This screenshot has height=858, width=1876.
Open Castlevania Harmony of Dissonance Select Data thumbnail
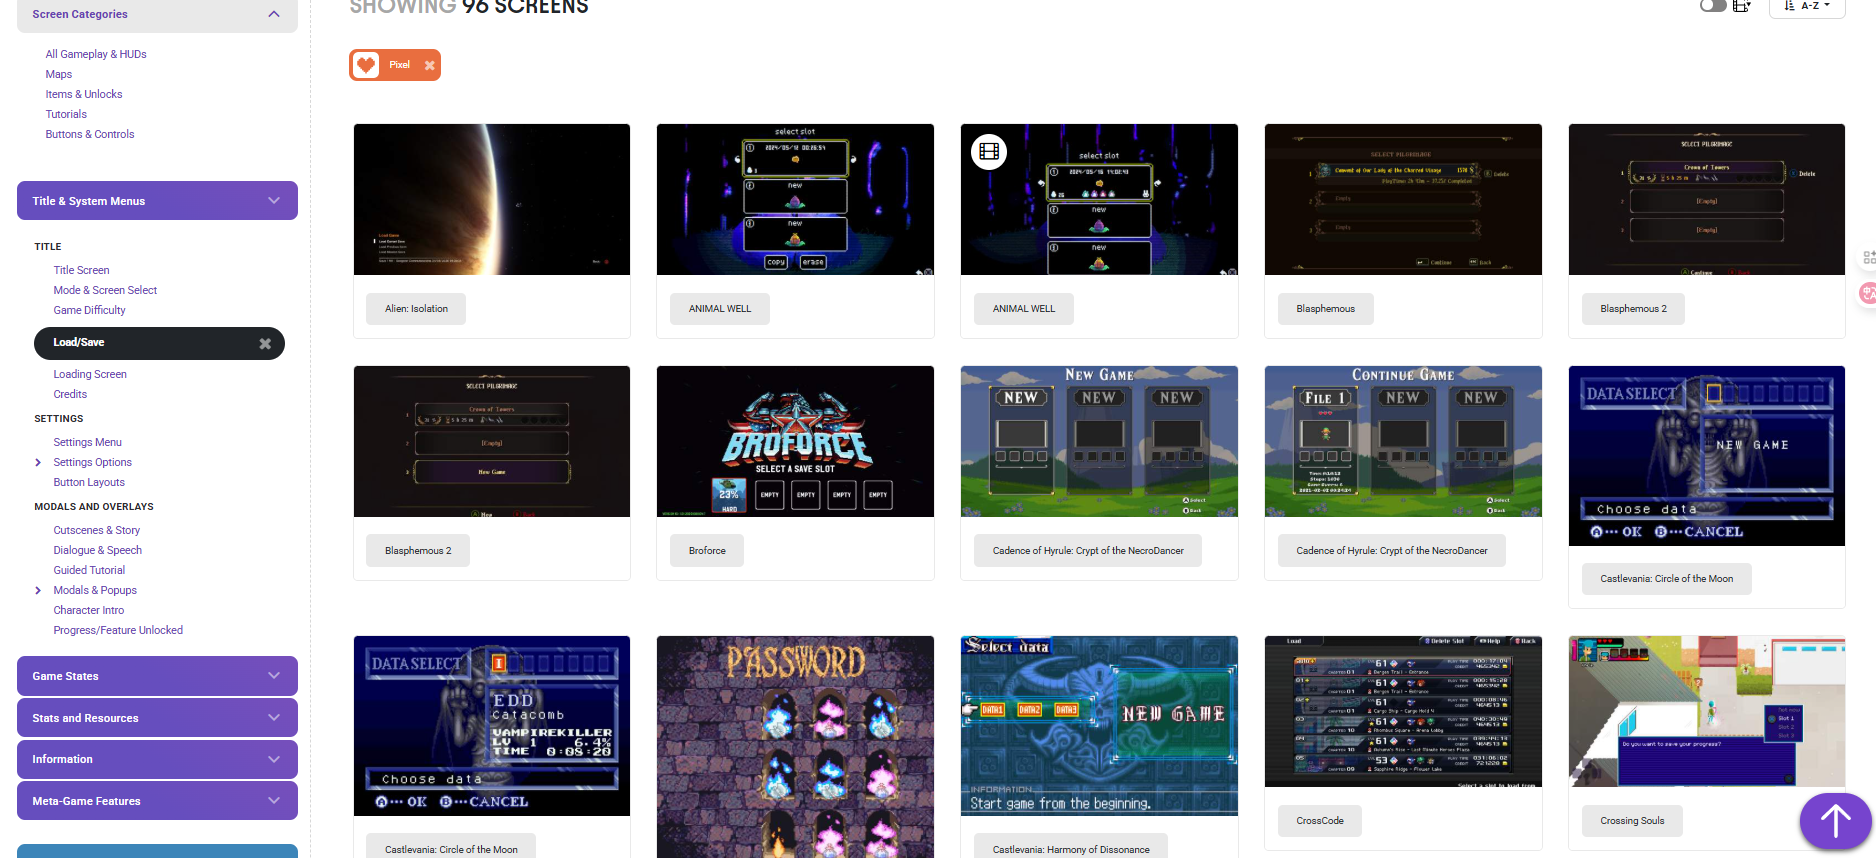coord(1099,725)
